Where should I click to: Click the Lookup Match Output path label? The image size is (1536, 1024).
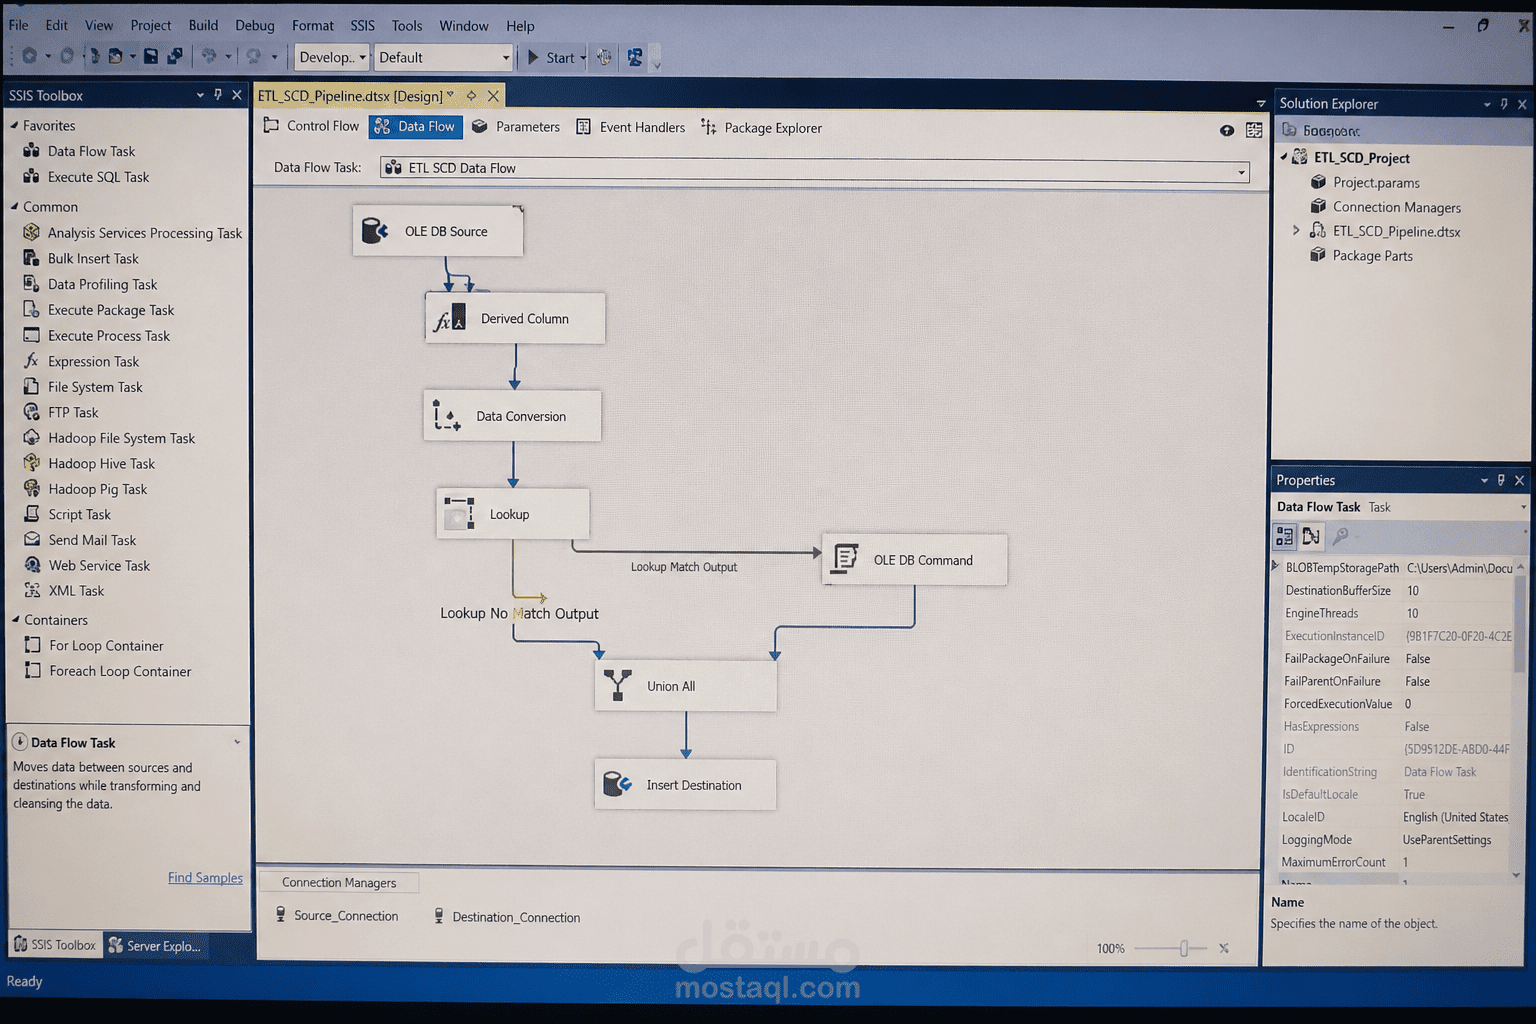[x=684, y=567]
